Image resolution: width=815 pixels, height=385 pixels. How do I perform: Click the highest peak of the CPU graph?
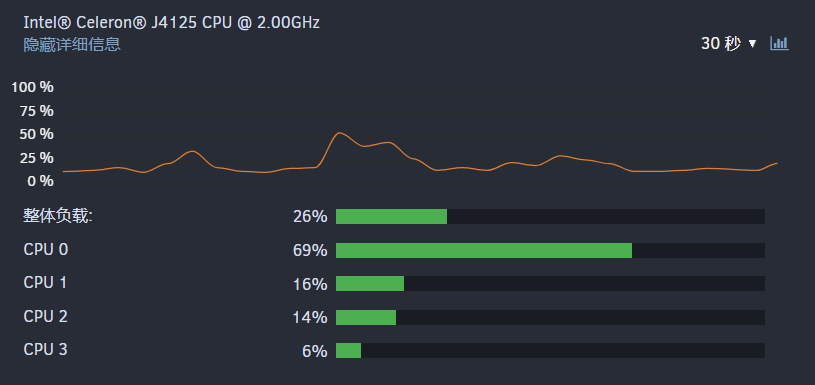point(339,133)
